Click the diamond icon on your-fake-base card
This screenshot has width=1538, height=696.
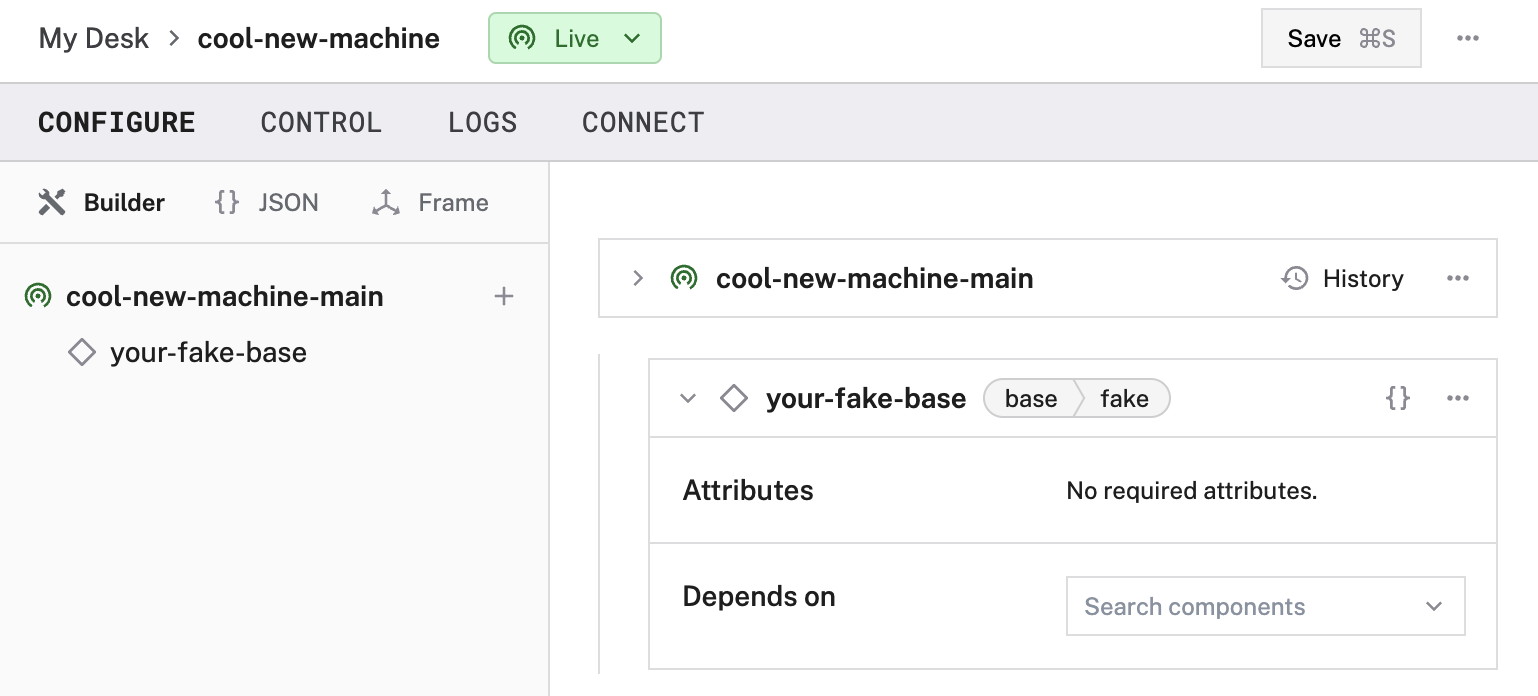(734, 398)
